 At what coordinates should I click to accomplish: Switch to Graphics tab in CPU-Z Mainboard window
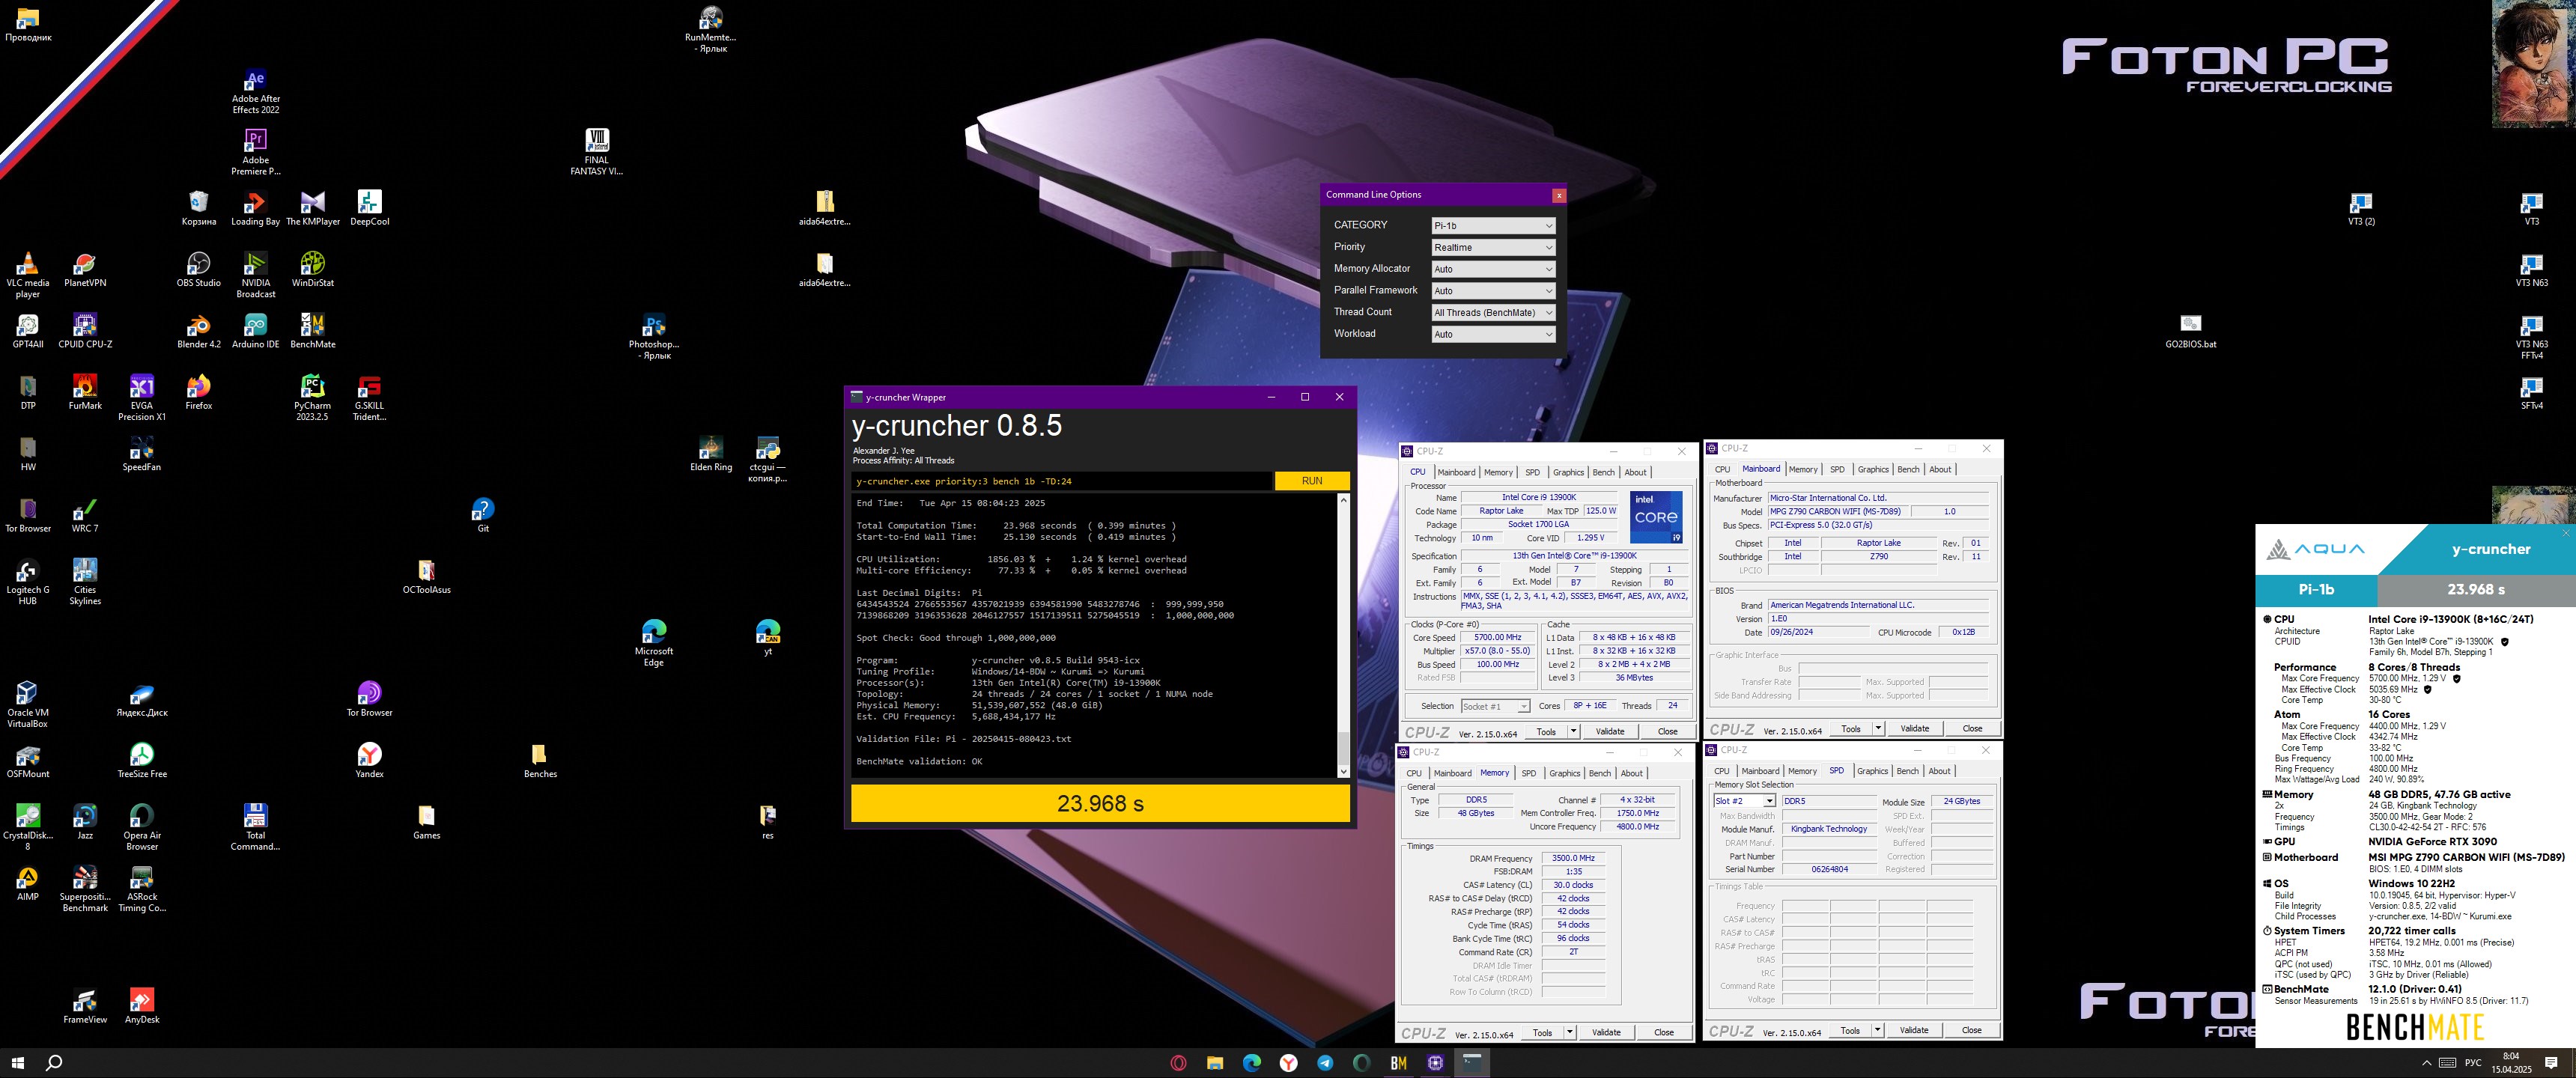click(1872, 469)
